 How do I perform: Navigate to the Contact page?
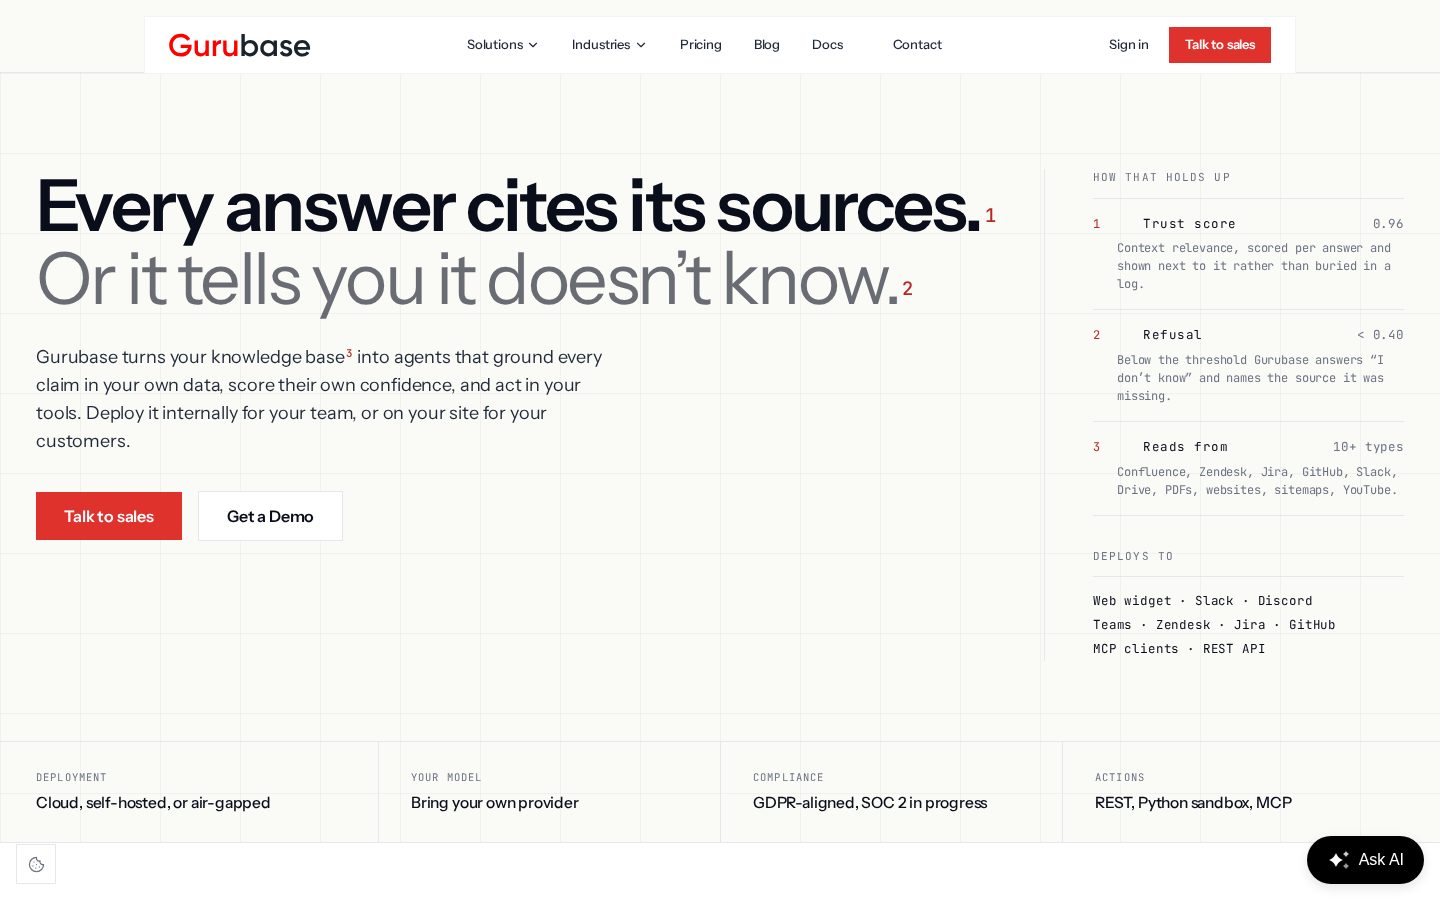click(917, 45)
